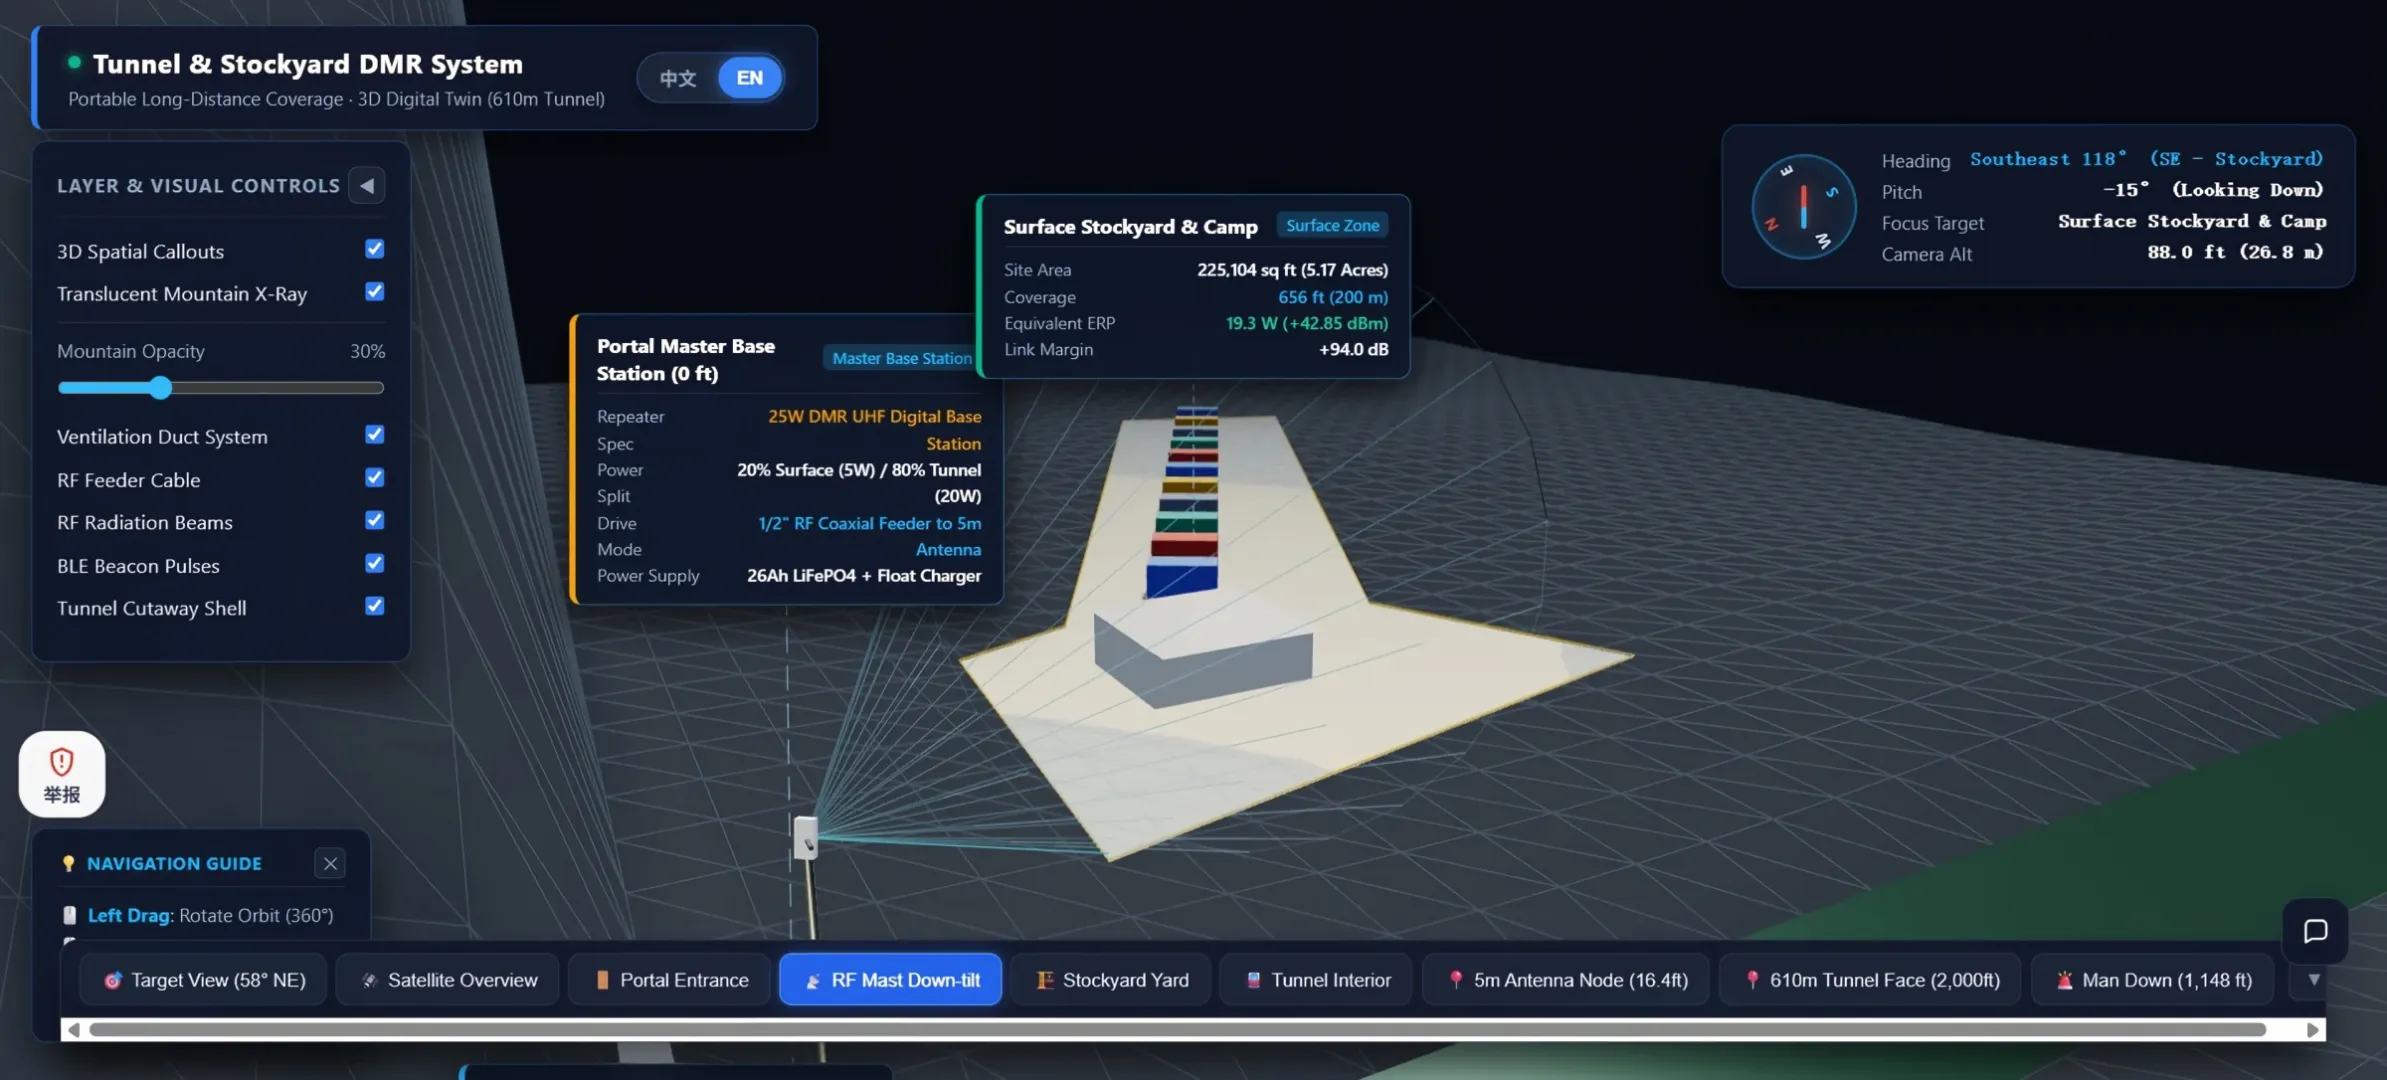Click the RF antenna mast in the scene
Screen dimensions: 2387x1080
806,840
